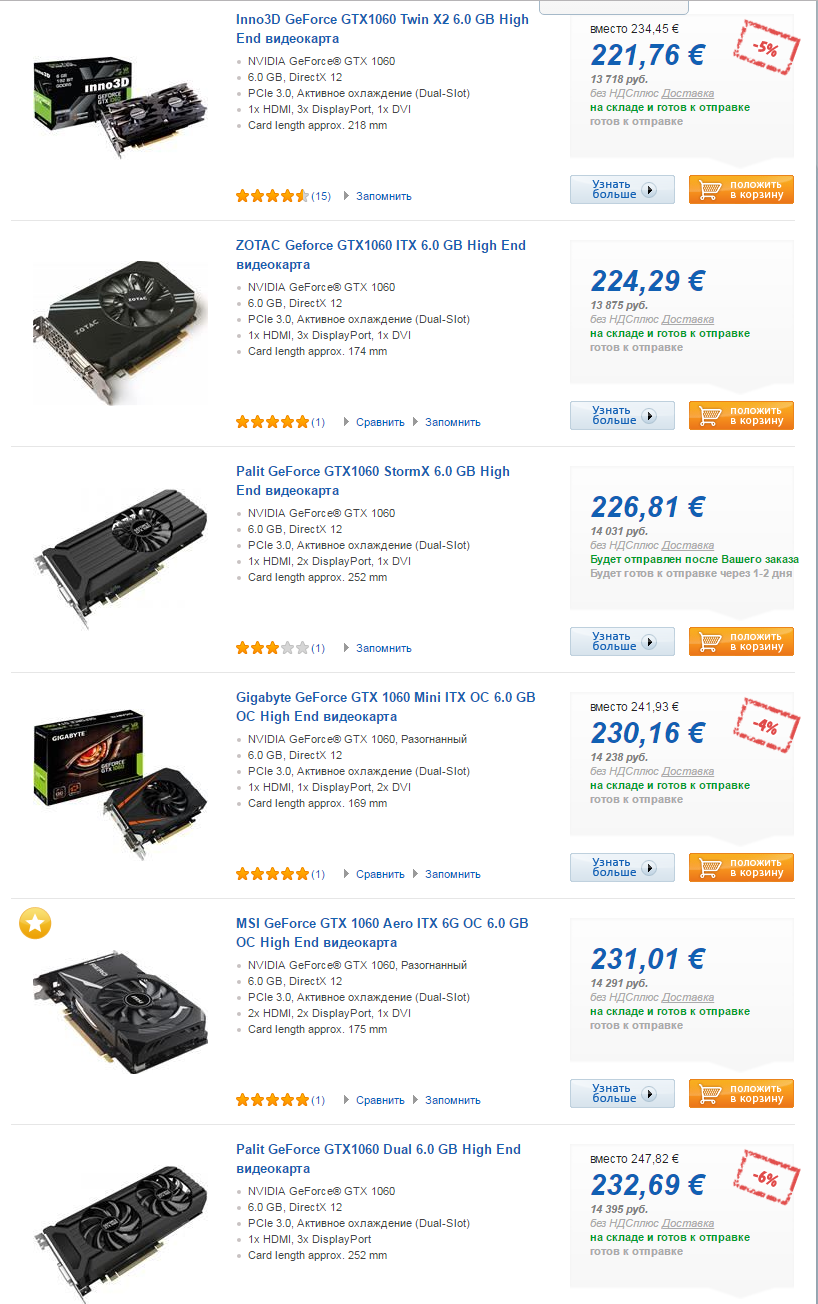The image size is (818, 1304).
Task: Click 'Запомнить' under the Inno3D Twin X2
Action: coord(383,196)
